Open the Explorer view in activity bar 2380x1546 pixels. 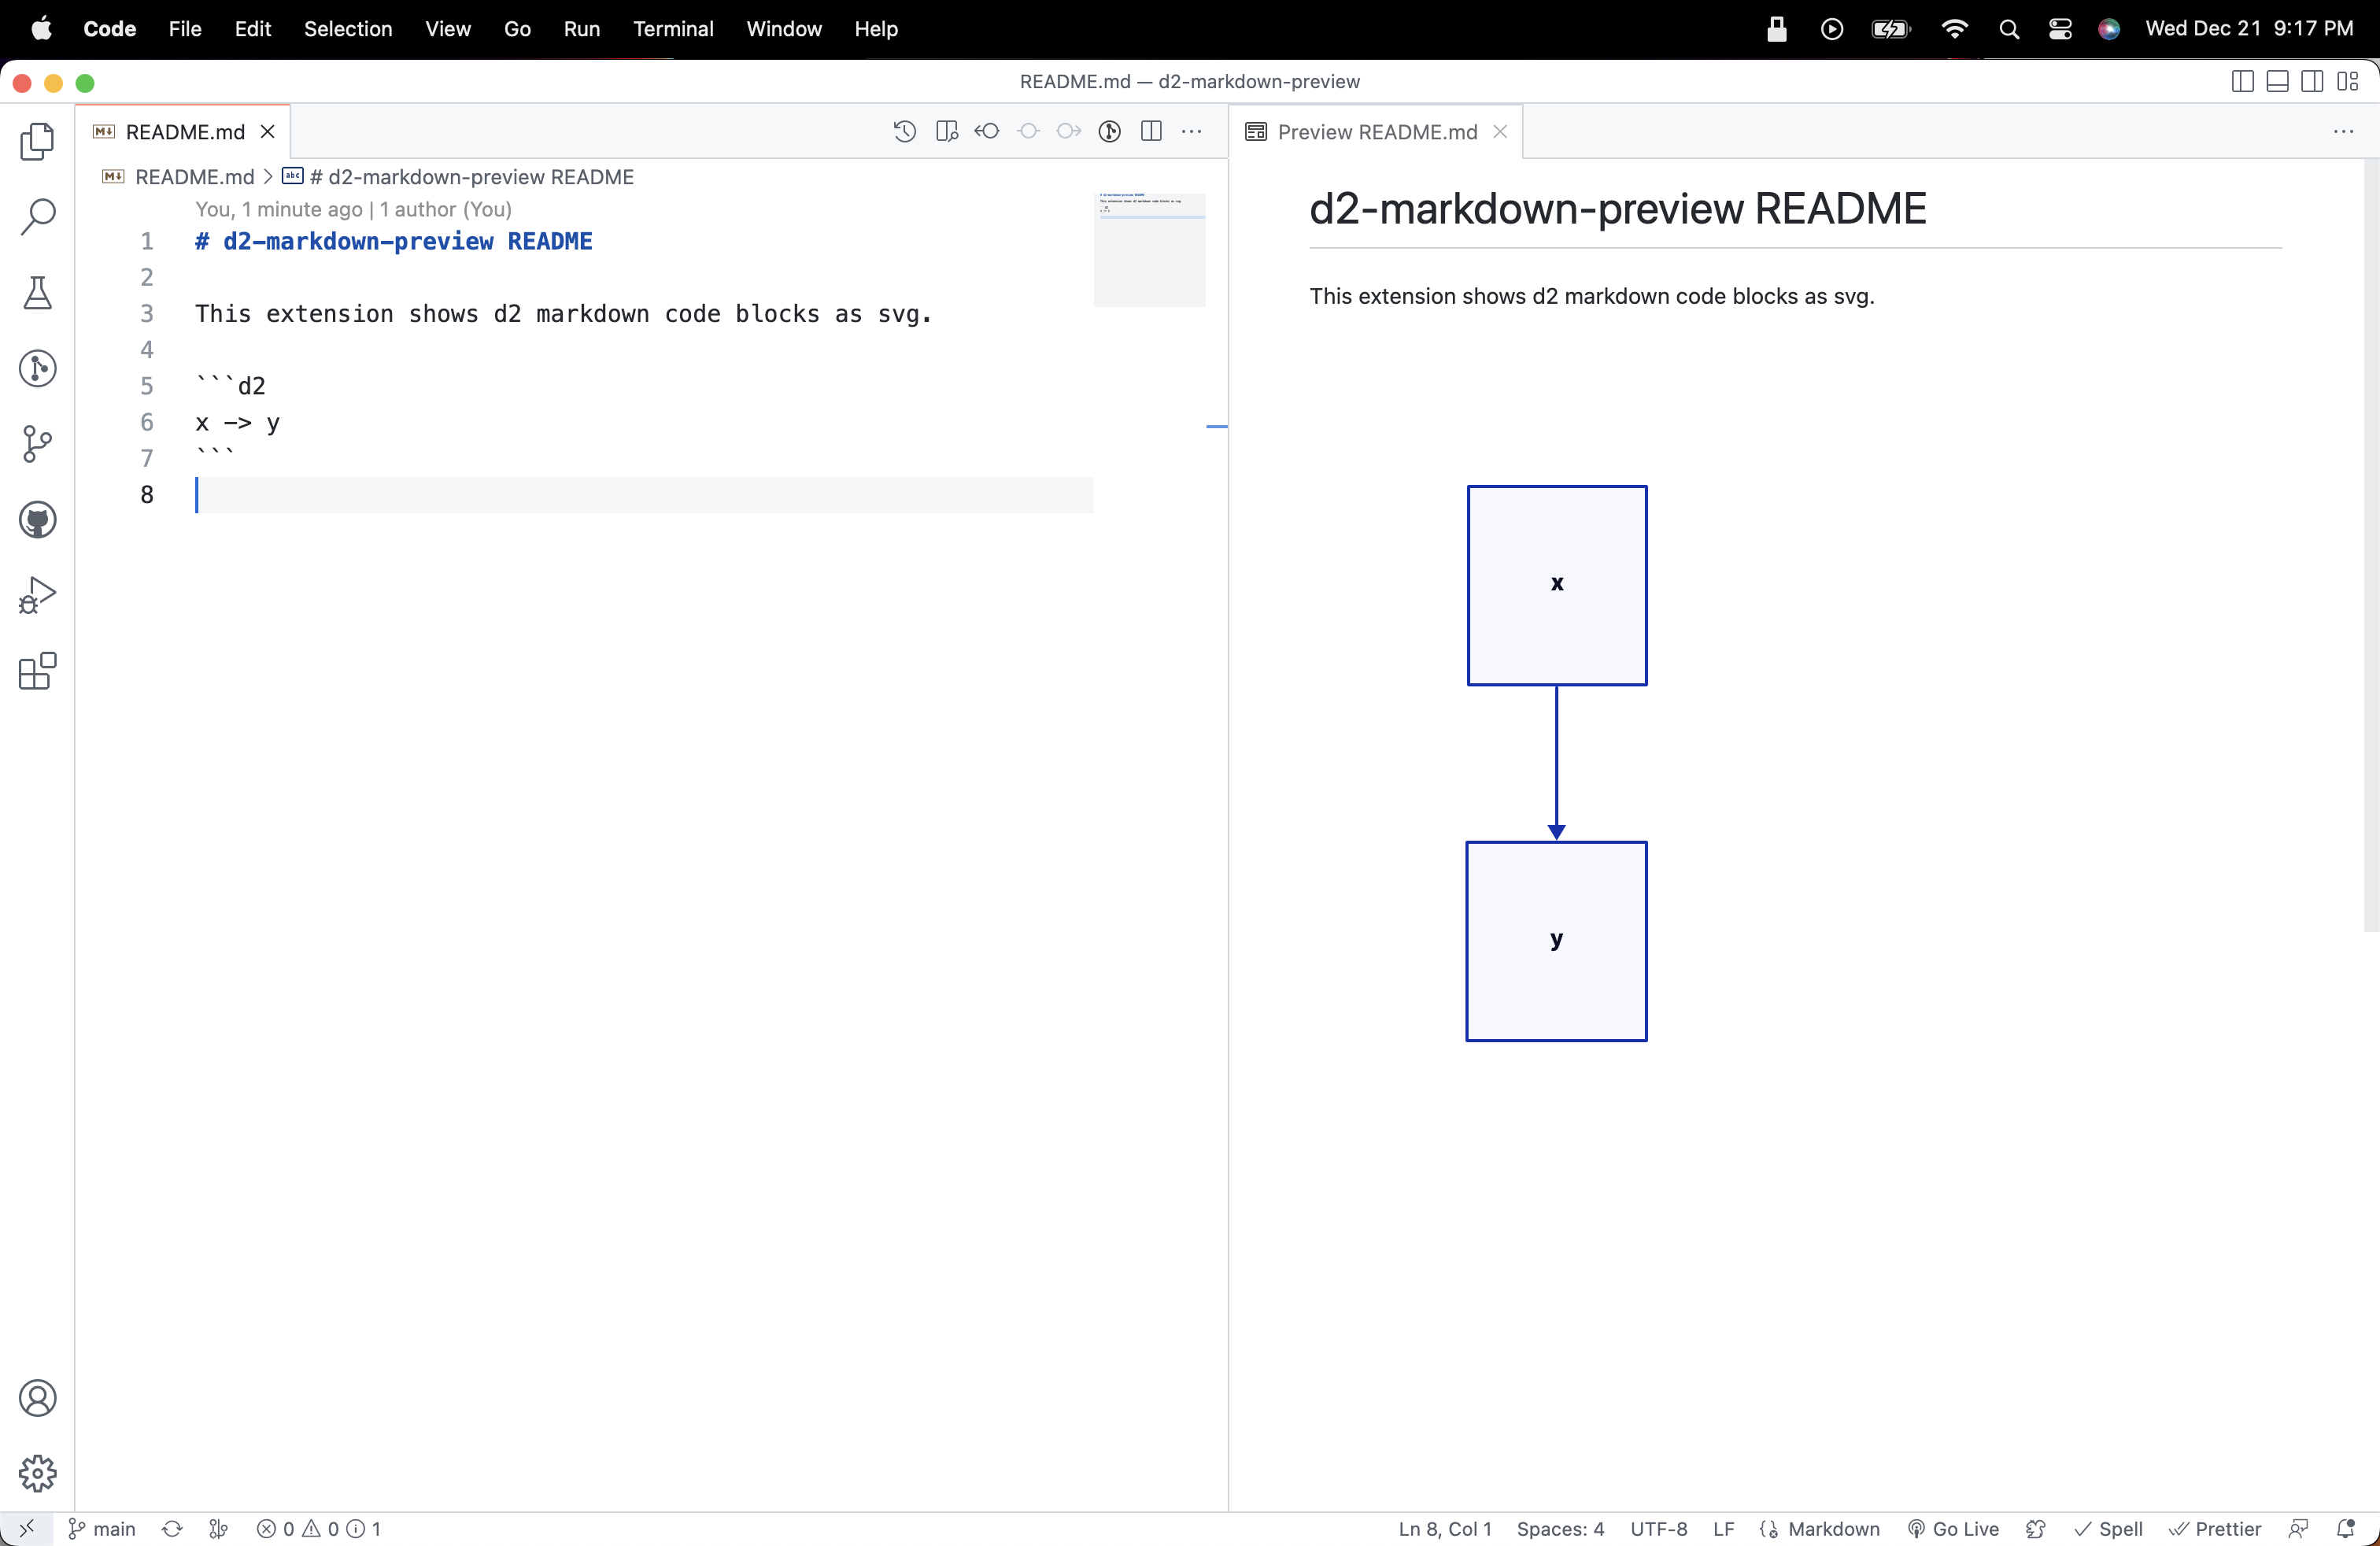(37, 141)
